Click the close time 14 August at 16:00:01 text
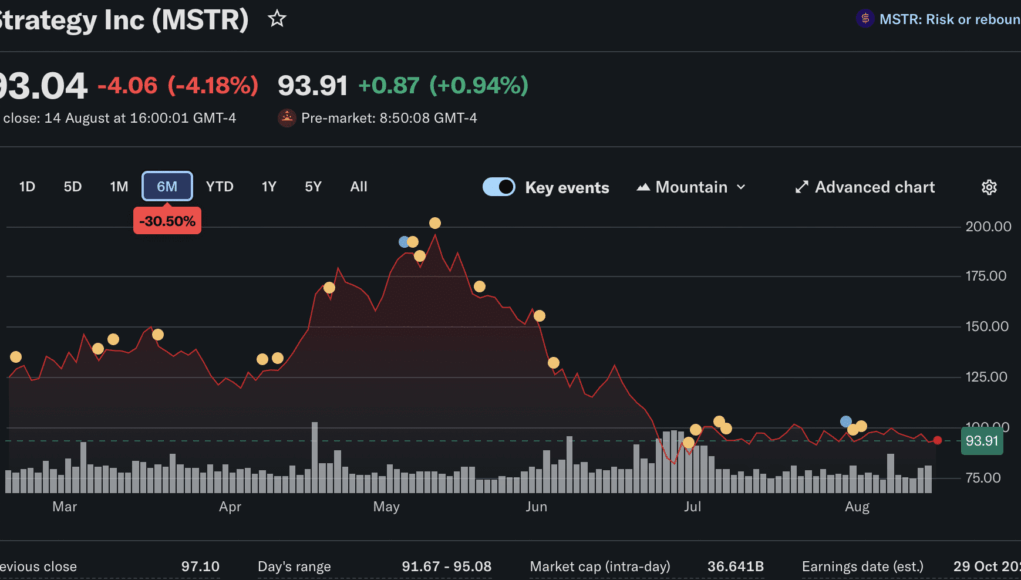This screenshot has height=580, width=1021. pyautogui.click(x=119, y=118)
